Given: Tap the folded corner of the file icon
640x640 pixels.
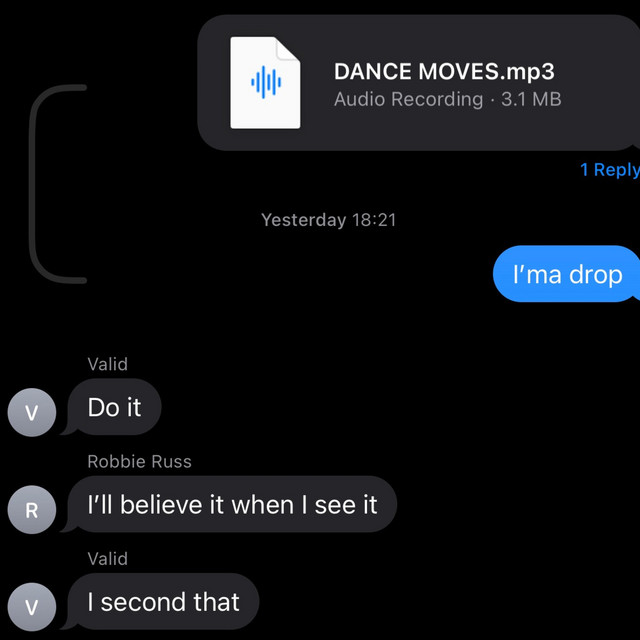Looking at the screenshot, I should click(288, 49).
